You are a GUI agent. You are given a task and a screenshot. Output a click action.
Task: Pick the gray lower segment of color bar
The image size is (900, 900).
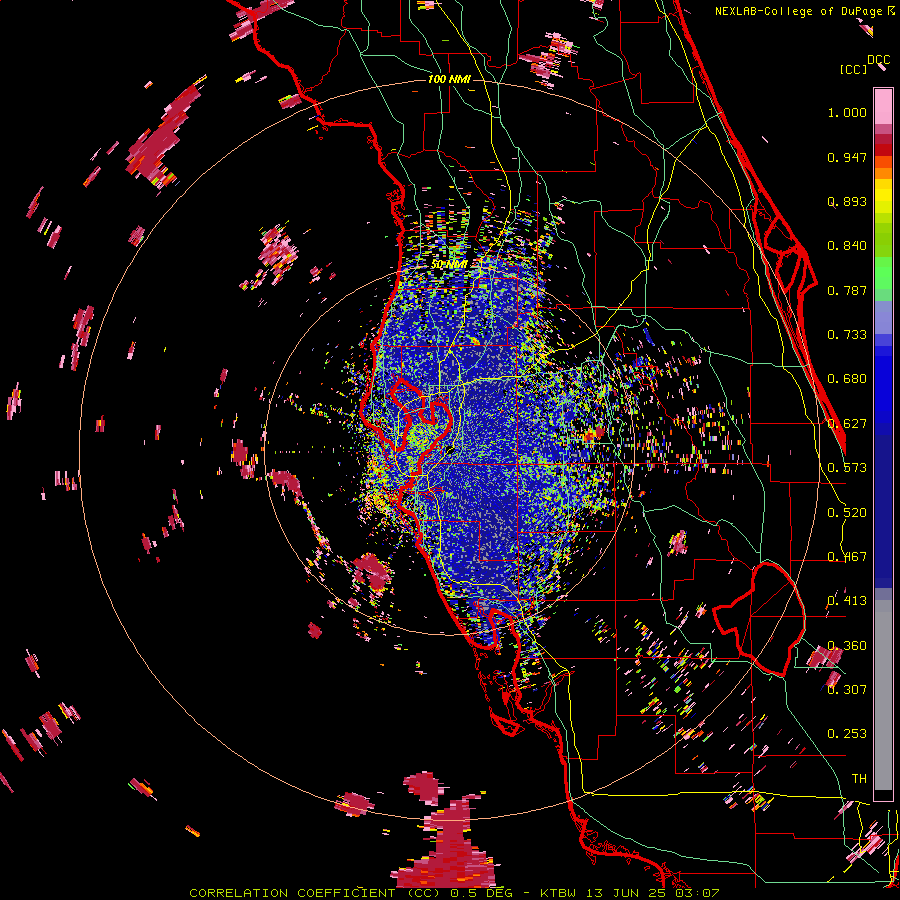coord(883,695)
